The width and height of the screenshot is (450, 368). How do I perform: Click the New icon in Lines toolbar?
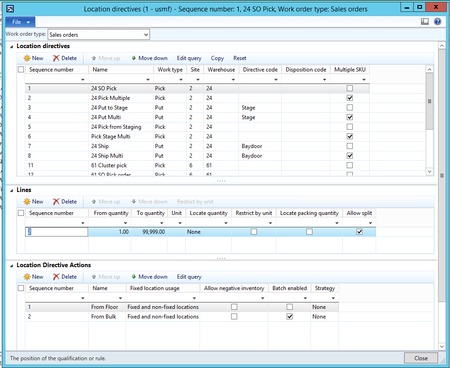click(27, 202)
